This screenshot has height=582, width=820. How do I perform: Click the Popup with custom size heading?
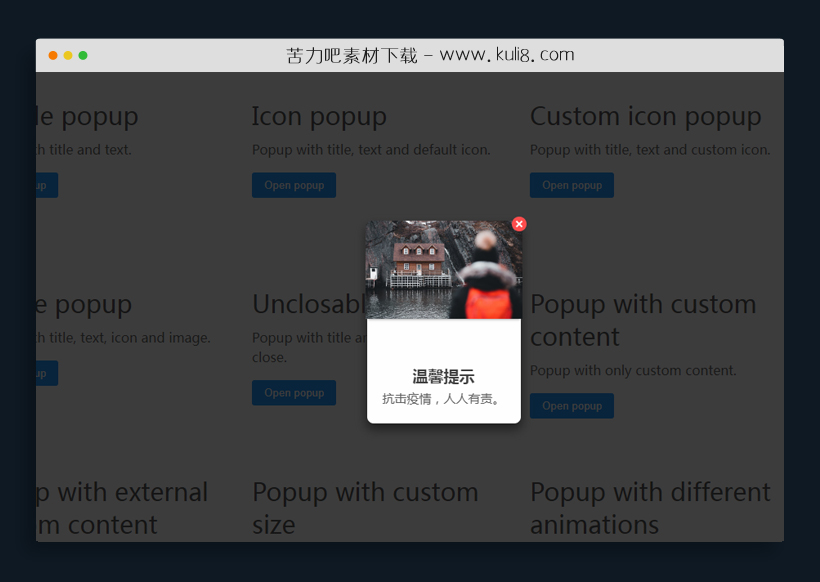coord(365,508)
